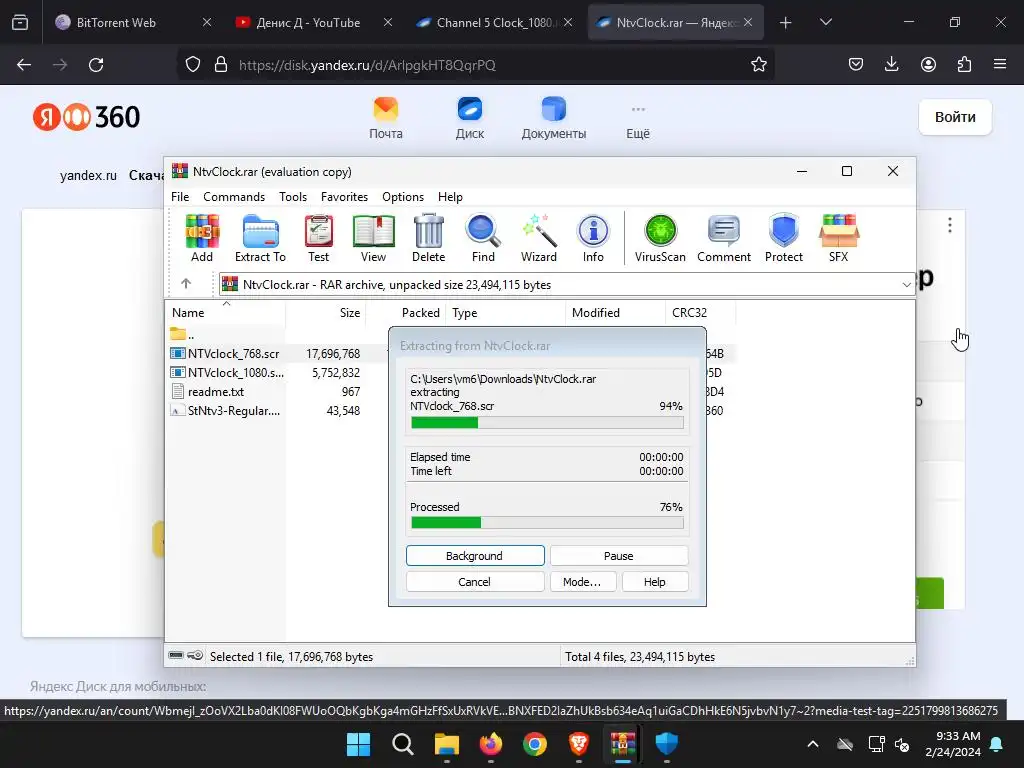
Task: Open the Wizard wand icon
Action: [x=539, y=238]
